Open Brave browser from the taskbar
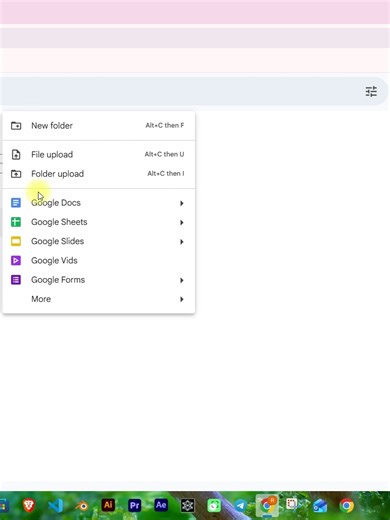The width and height of the screenshot is (390, 520). [29, 506]
